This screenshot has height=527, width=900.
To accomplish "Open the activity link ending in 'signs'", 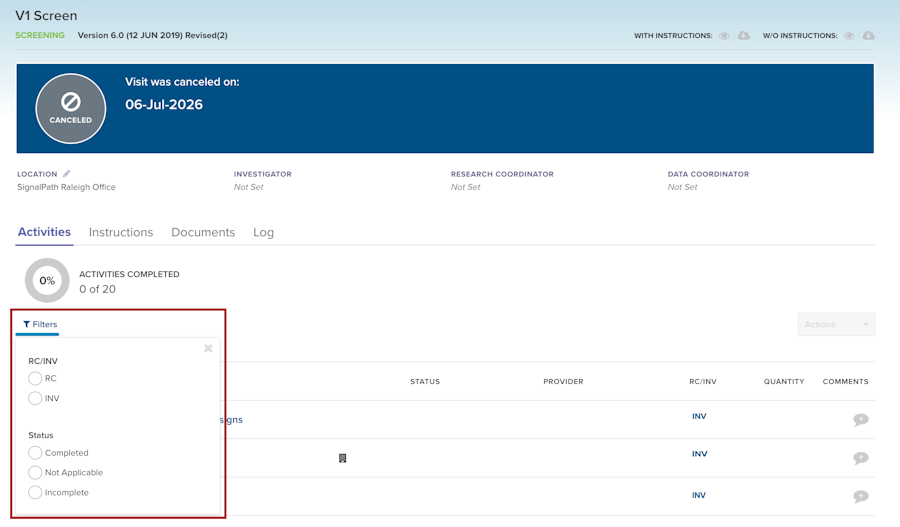I will tap(232, 420).
